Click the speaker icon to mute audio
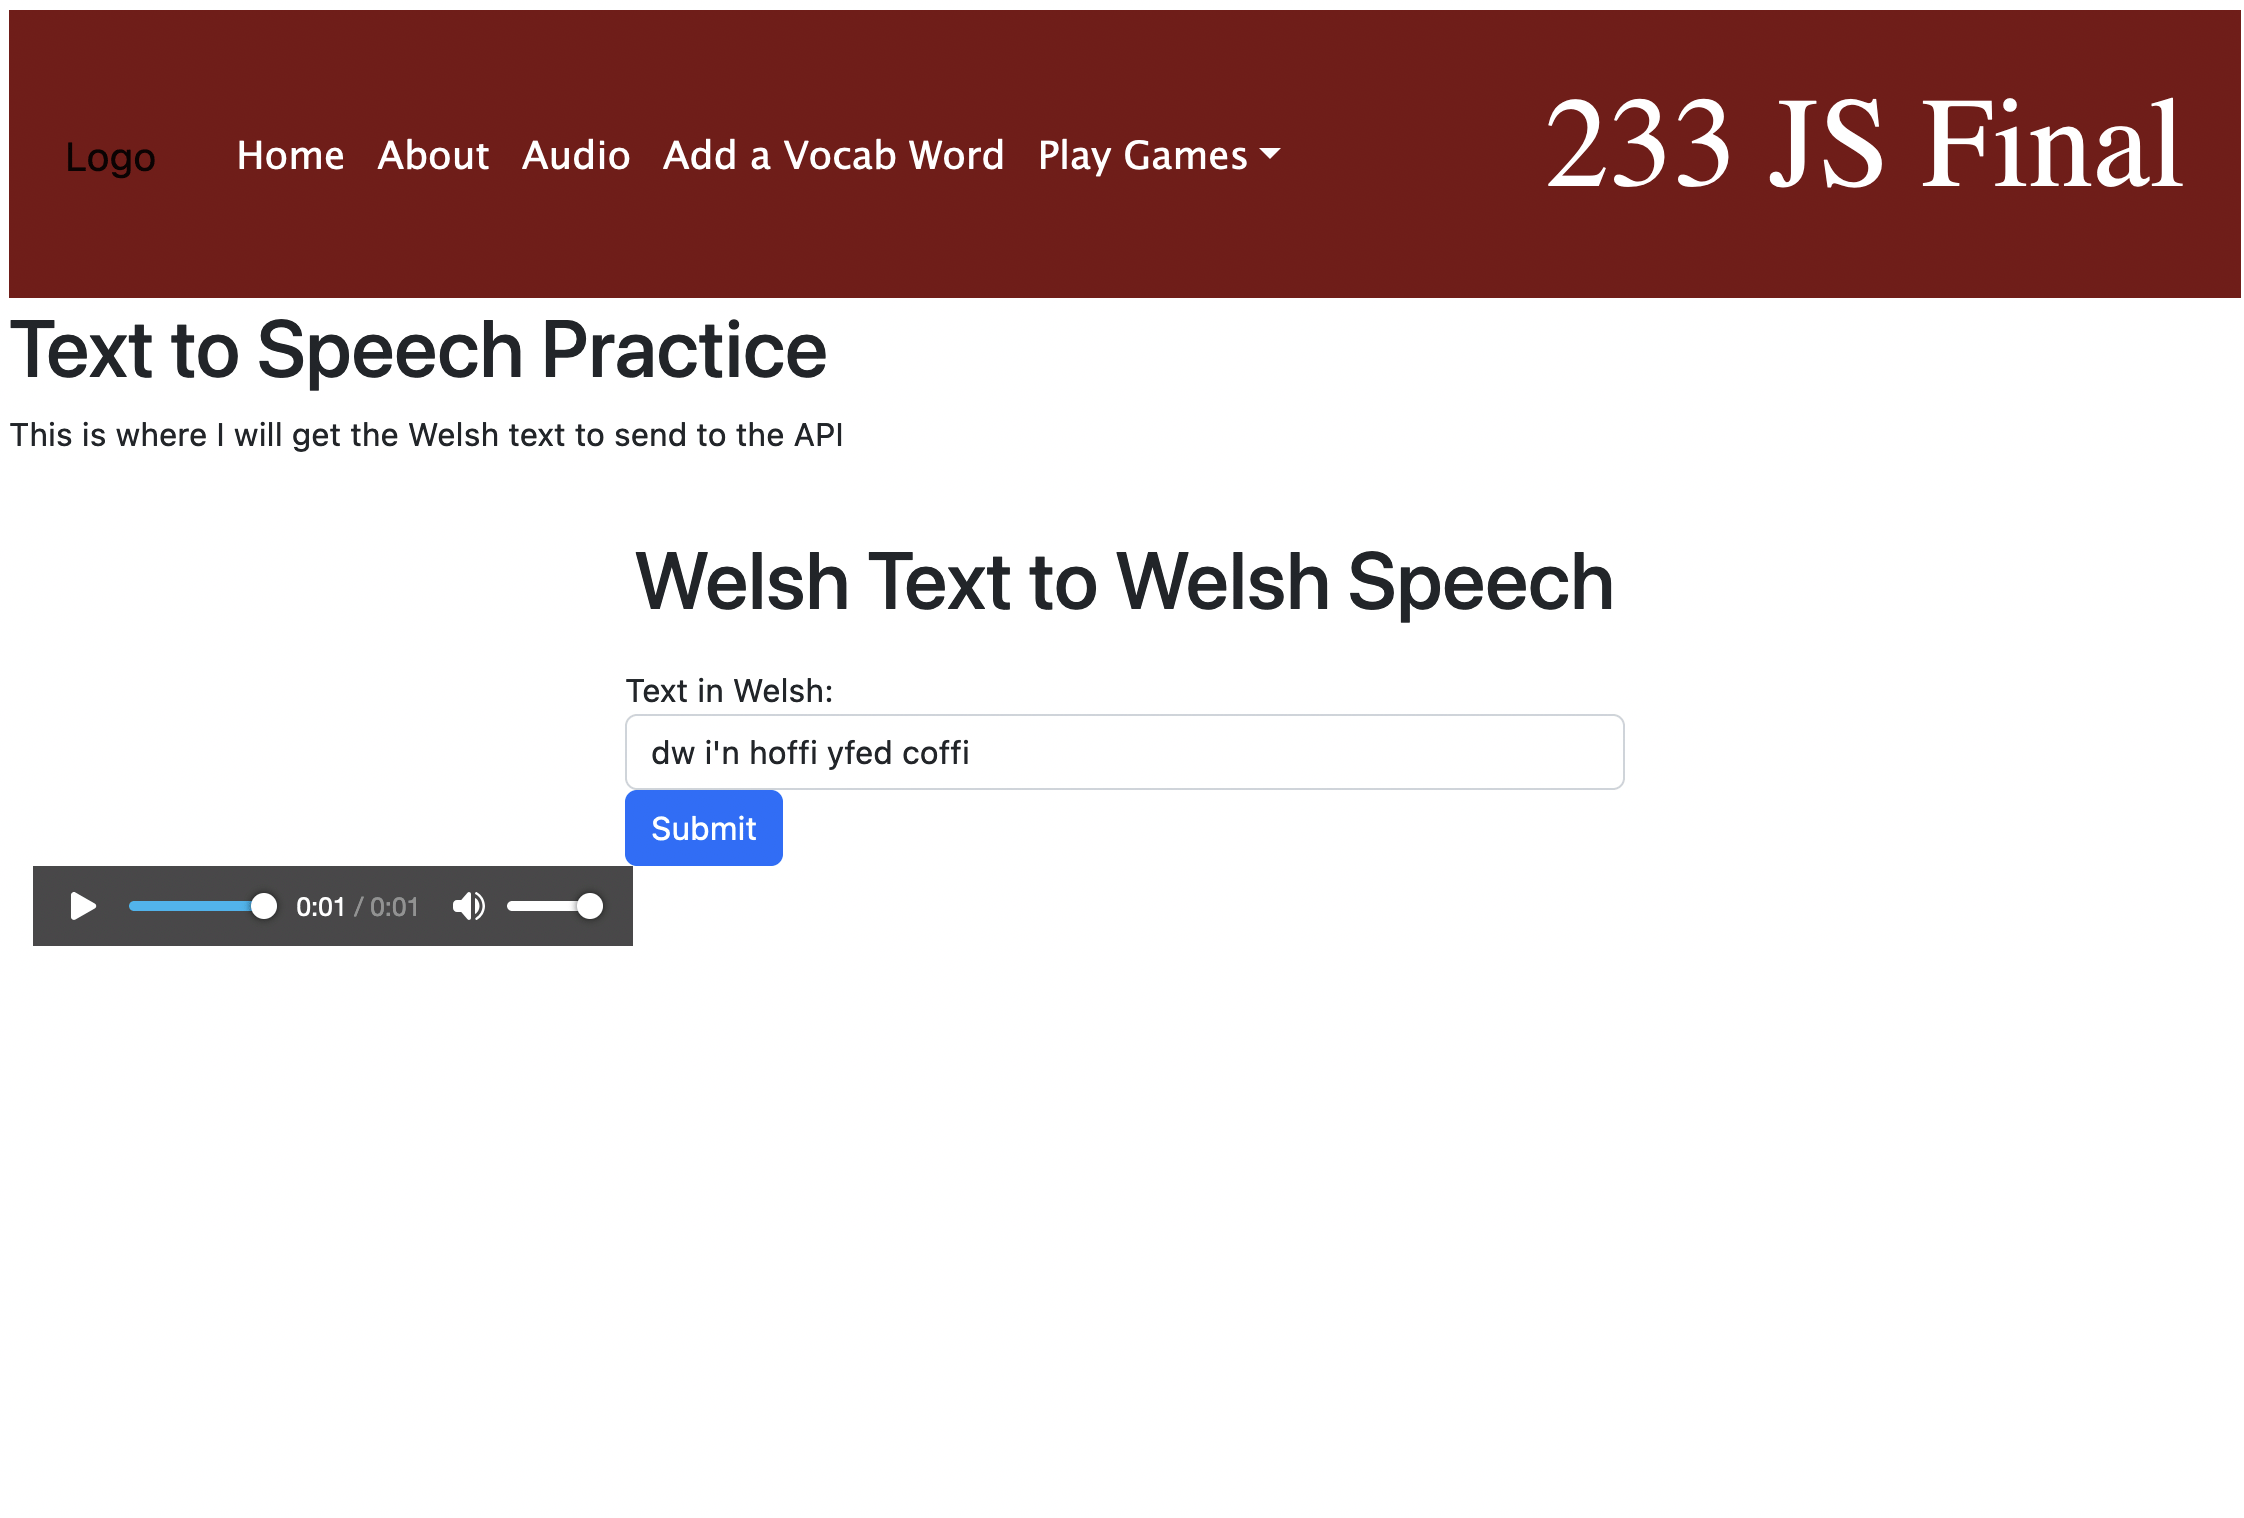This screenshot has width=2244, height=1518. click(x=469, y=906)
